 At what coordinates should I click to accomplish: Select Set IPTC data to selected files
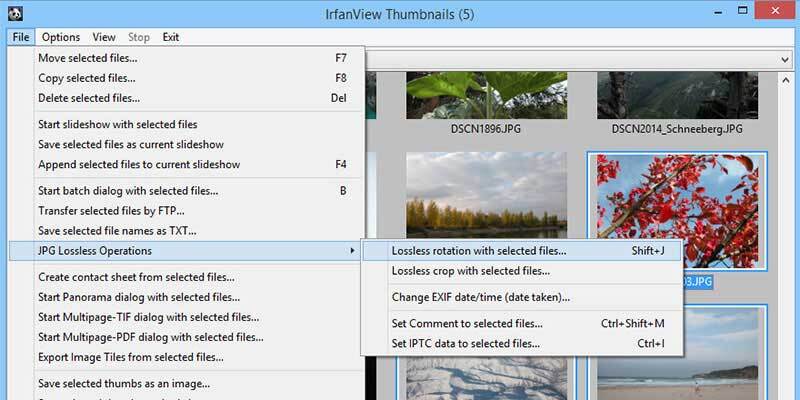click(521, 343)
